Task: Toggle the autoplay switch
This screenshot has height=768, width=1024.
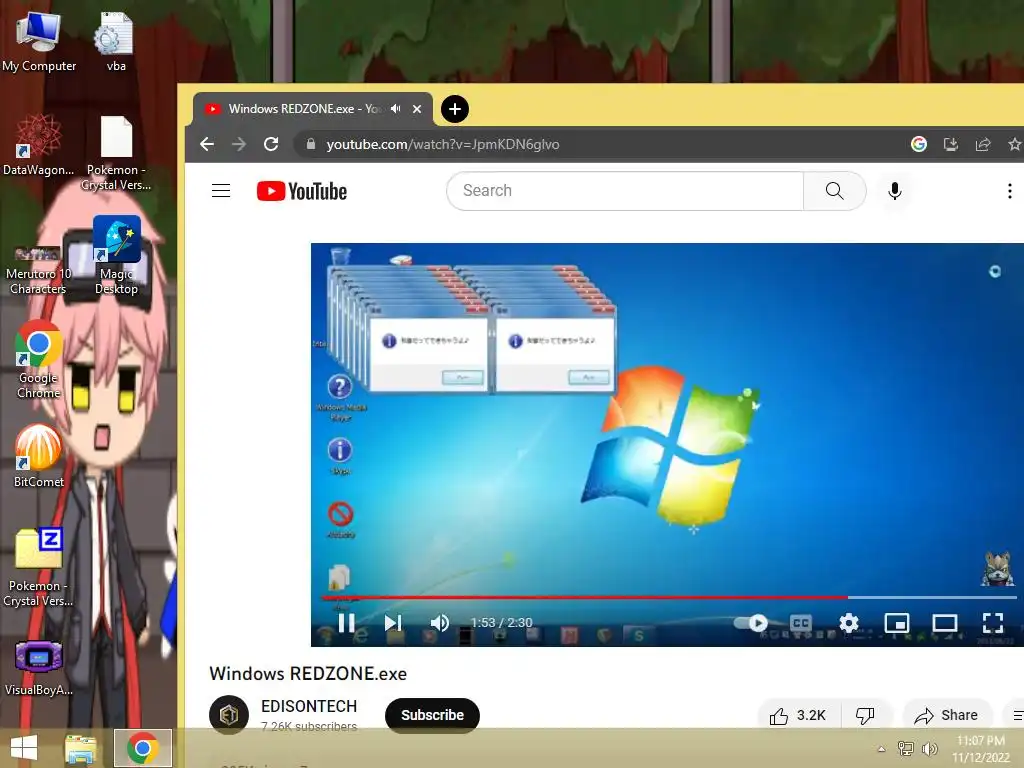Action: [751, 623]
